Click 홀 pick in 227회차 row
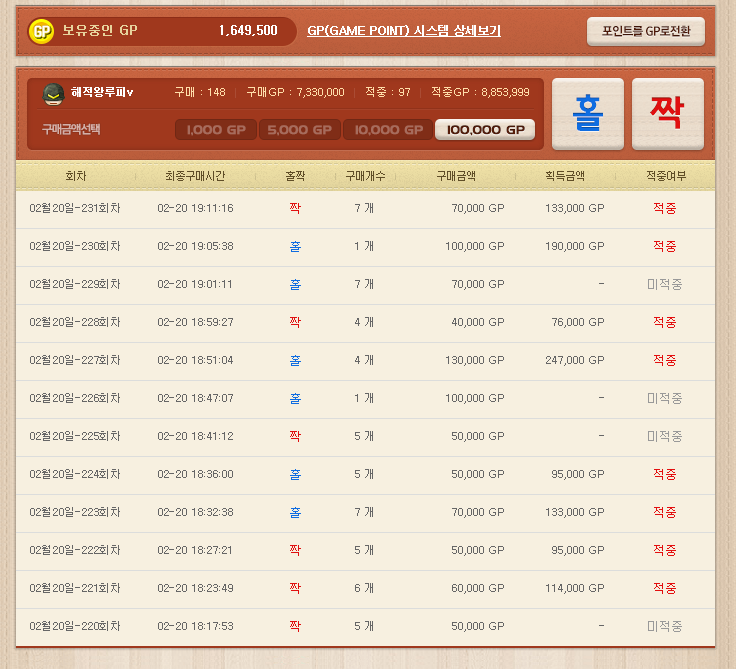This screenshot has height=669, width=736. click(x=295, y=361)
